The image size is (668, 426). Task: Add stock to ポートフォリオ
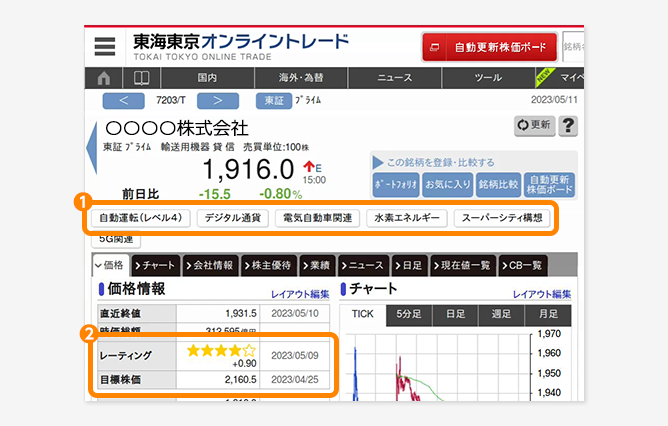pyautogui.click(x=396, y=185)
